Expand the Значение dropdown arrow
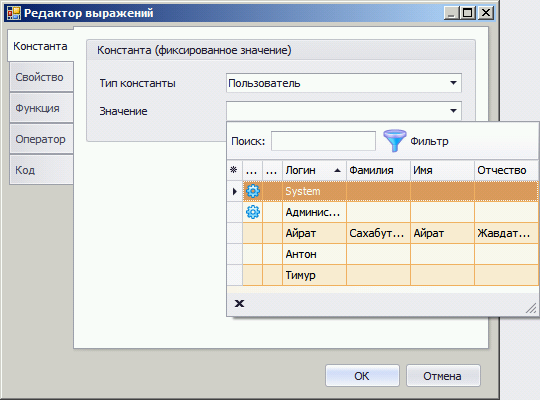The image size is (540, 400). 453,111
